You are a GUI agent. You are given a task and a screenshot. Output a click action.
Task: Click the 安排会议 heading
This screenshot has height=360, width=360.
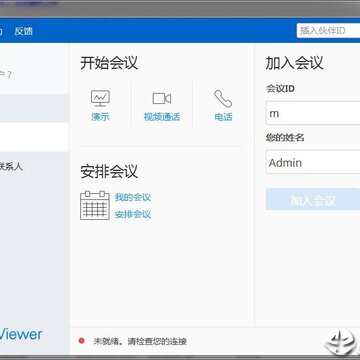coord(109,171)
